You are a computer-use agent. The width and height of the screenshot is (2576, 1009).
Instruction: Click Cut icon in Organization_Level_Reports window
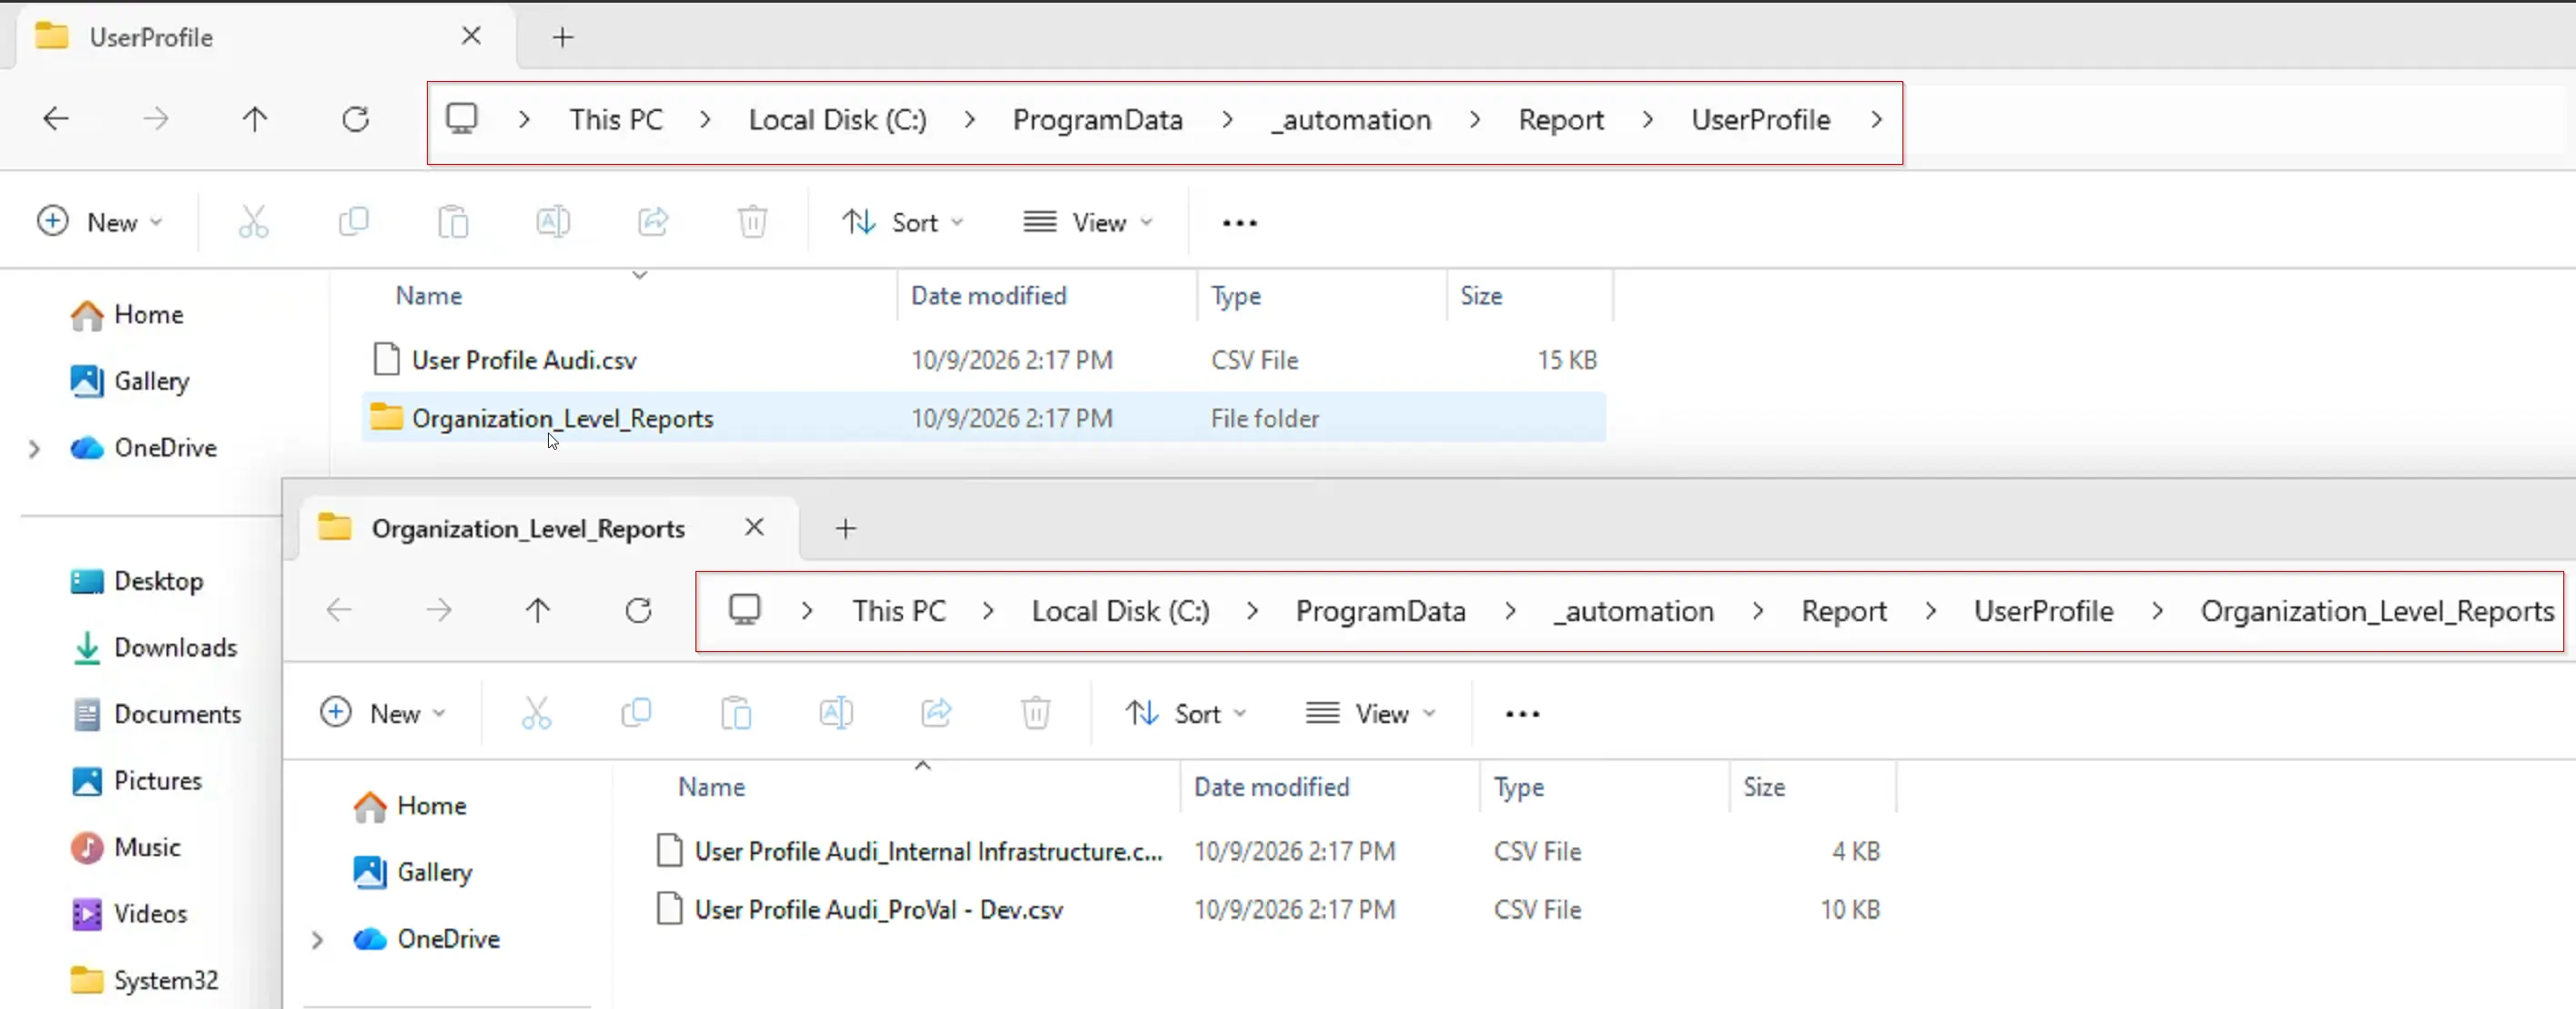coord(536,713)
